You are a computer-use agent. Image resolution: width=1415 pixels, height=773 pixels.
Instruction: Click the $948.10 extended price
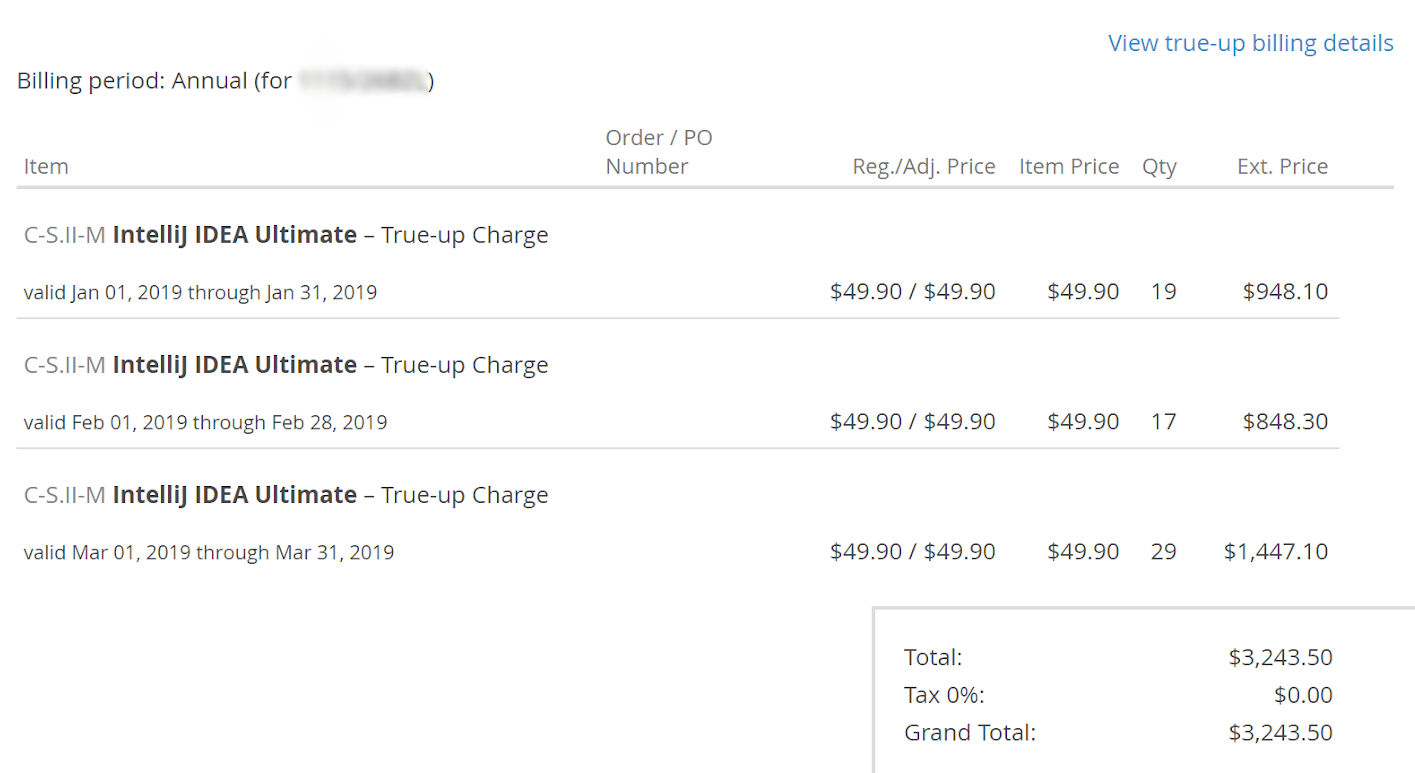(x=1285, y=292)
